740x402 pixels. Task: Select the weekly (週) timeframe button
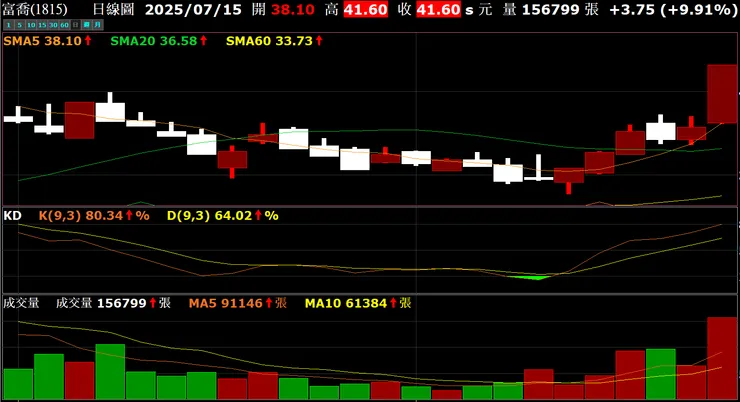coord(87,25)
